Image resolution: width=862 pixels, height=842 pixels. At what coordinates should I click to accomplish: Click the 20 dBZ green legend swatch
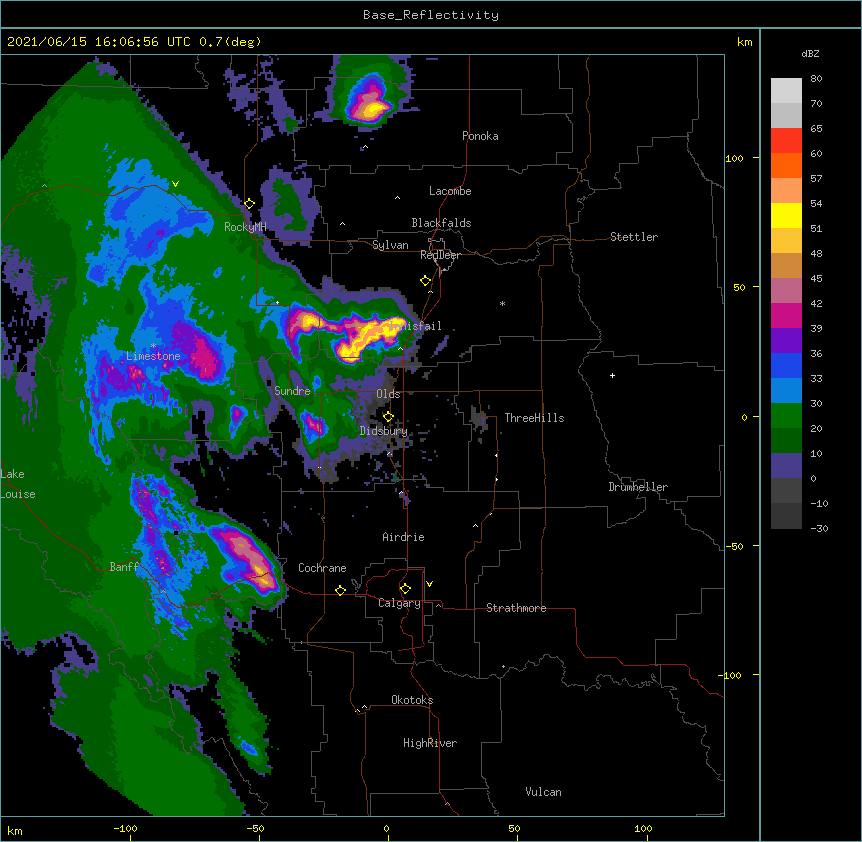coord(786,440)
